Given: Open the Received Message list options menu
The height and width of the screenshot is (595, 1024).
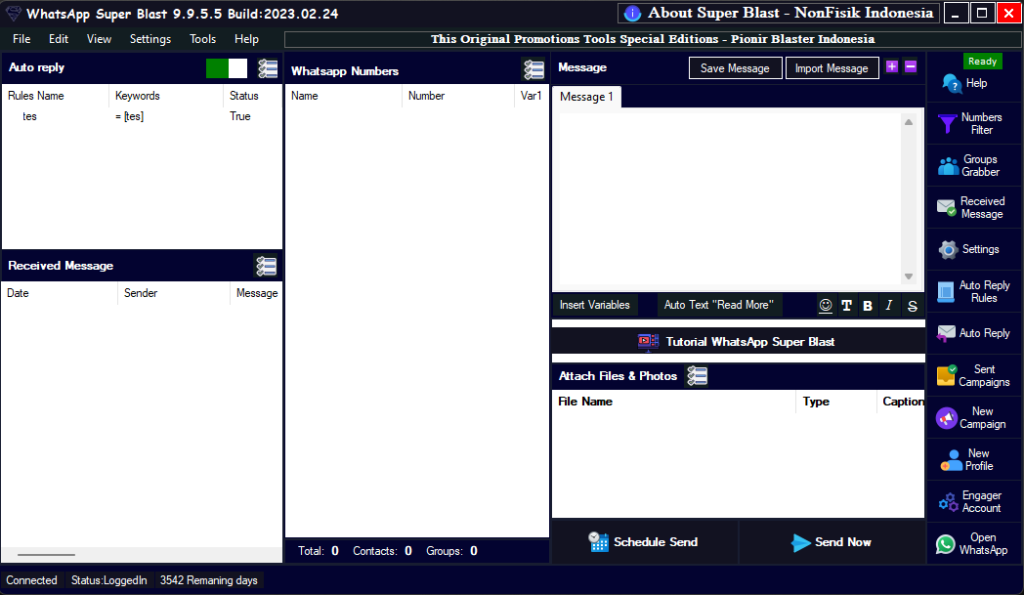Looking at the screenshot, I should coord(266,266).
